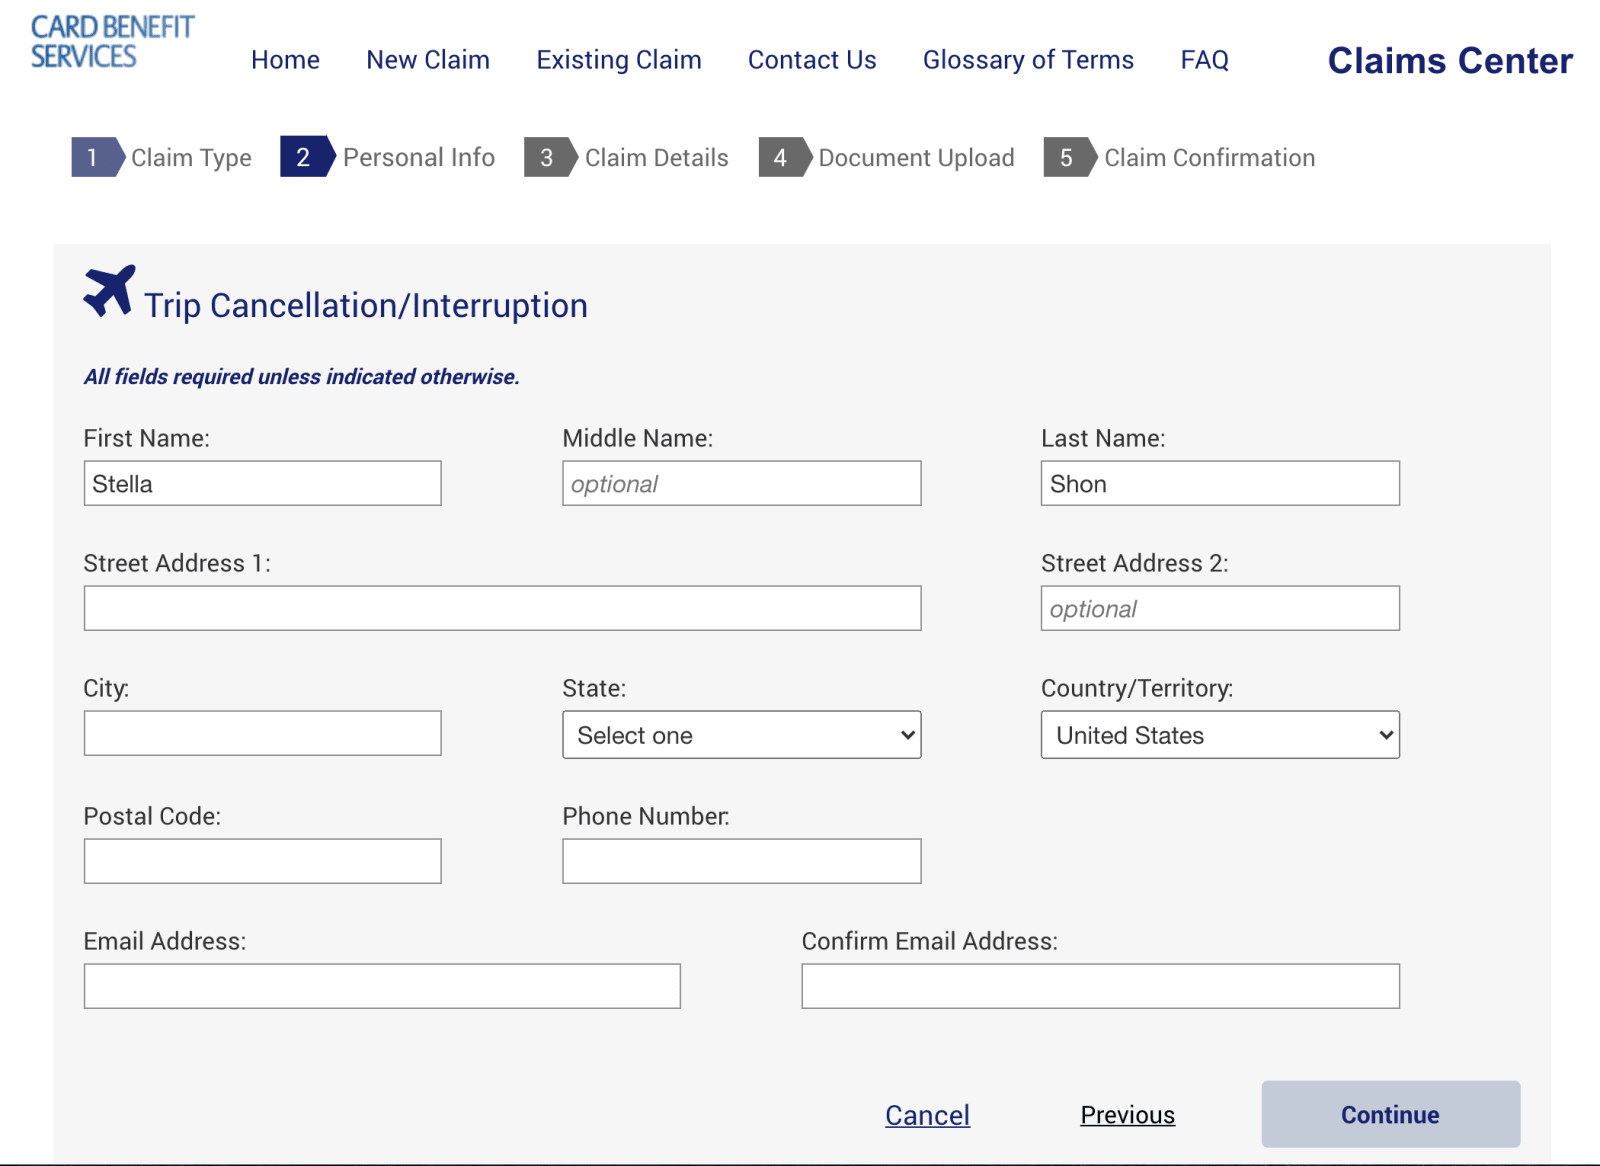The width and height of the screenshot is (1600, 1166).
Task: Click the airplane Trip Cancellation icon
Action: click(x=109, y=291)
